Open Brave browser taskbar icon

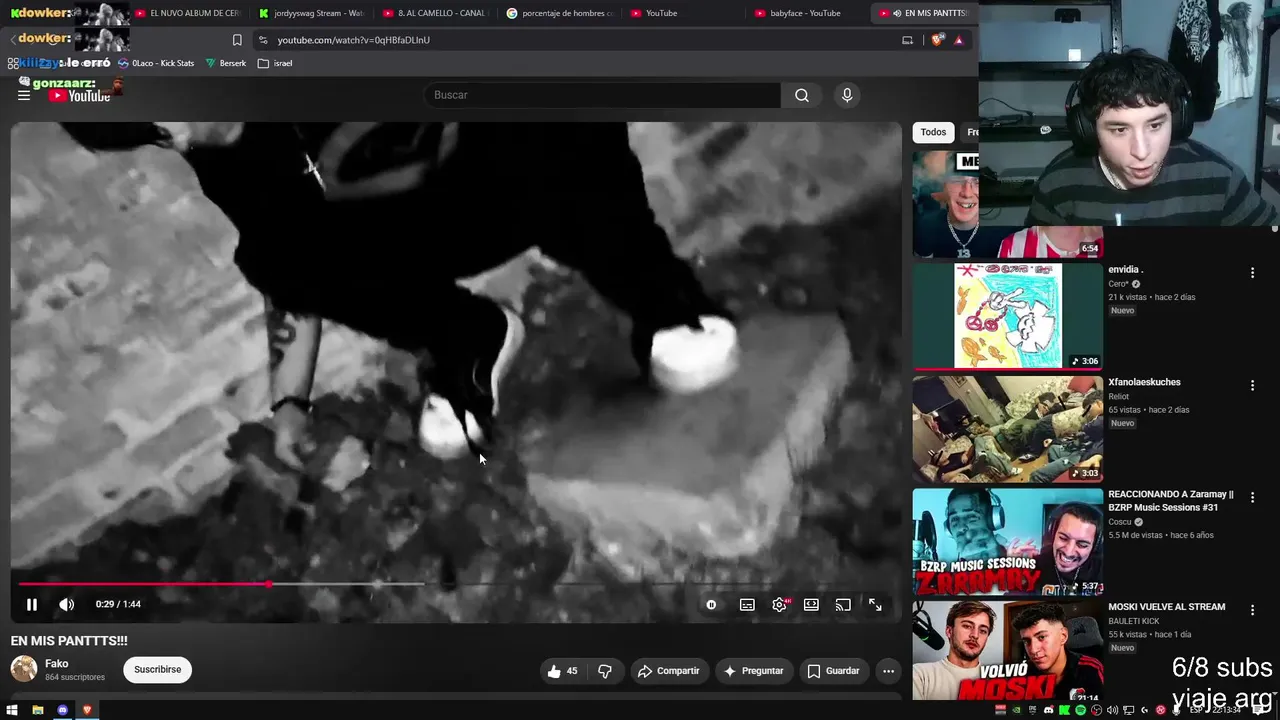pyautogui.click(x=87, y=710)
